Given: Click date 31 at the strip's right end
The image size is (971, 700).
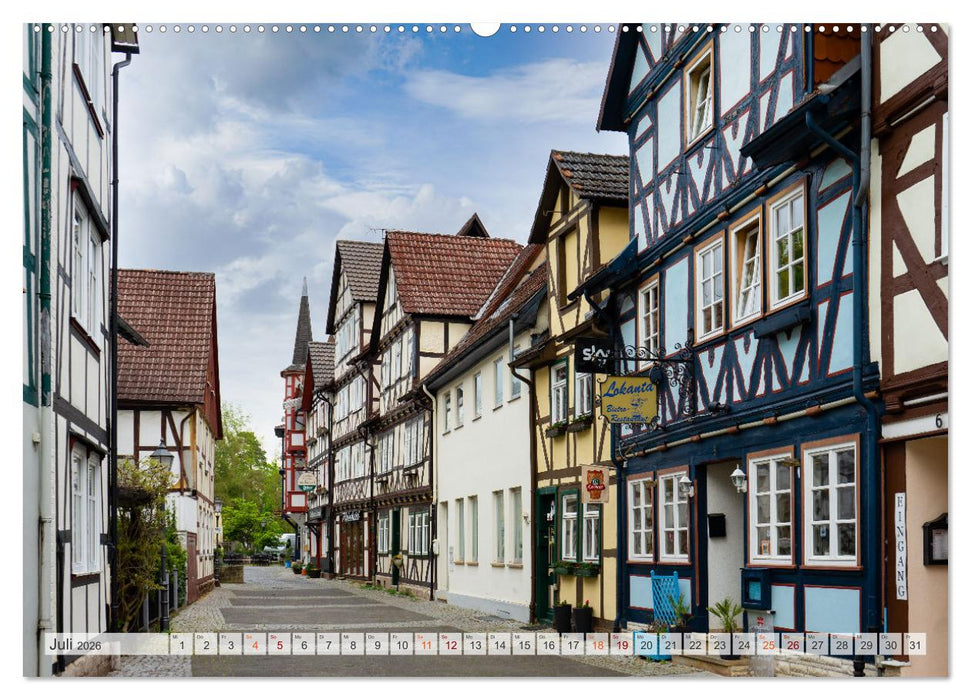Looking at the screenshot, I should pos(915,647).
